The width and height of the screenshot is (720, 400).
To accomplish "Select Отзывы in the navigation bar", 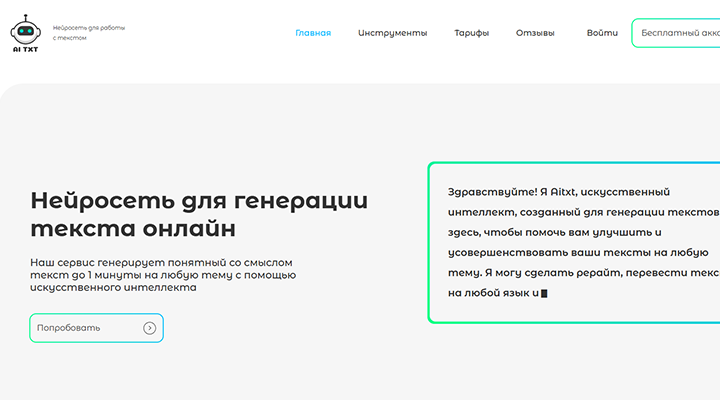I will click(535, 33).
